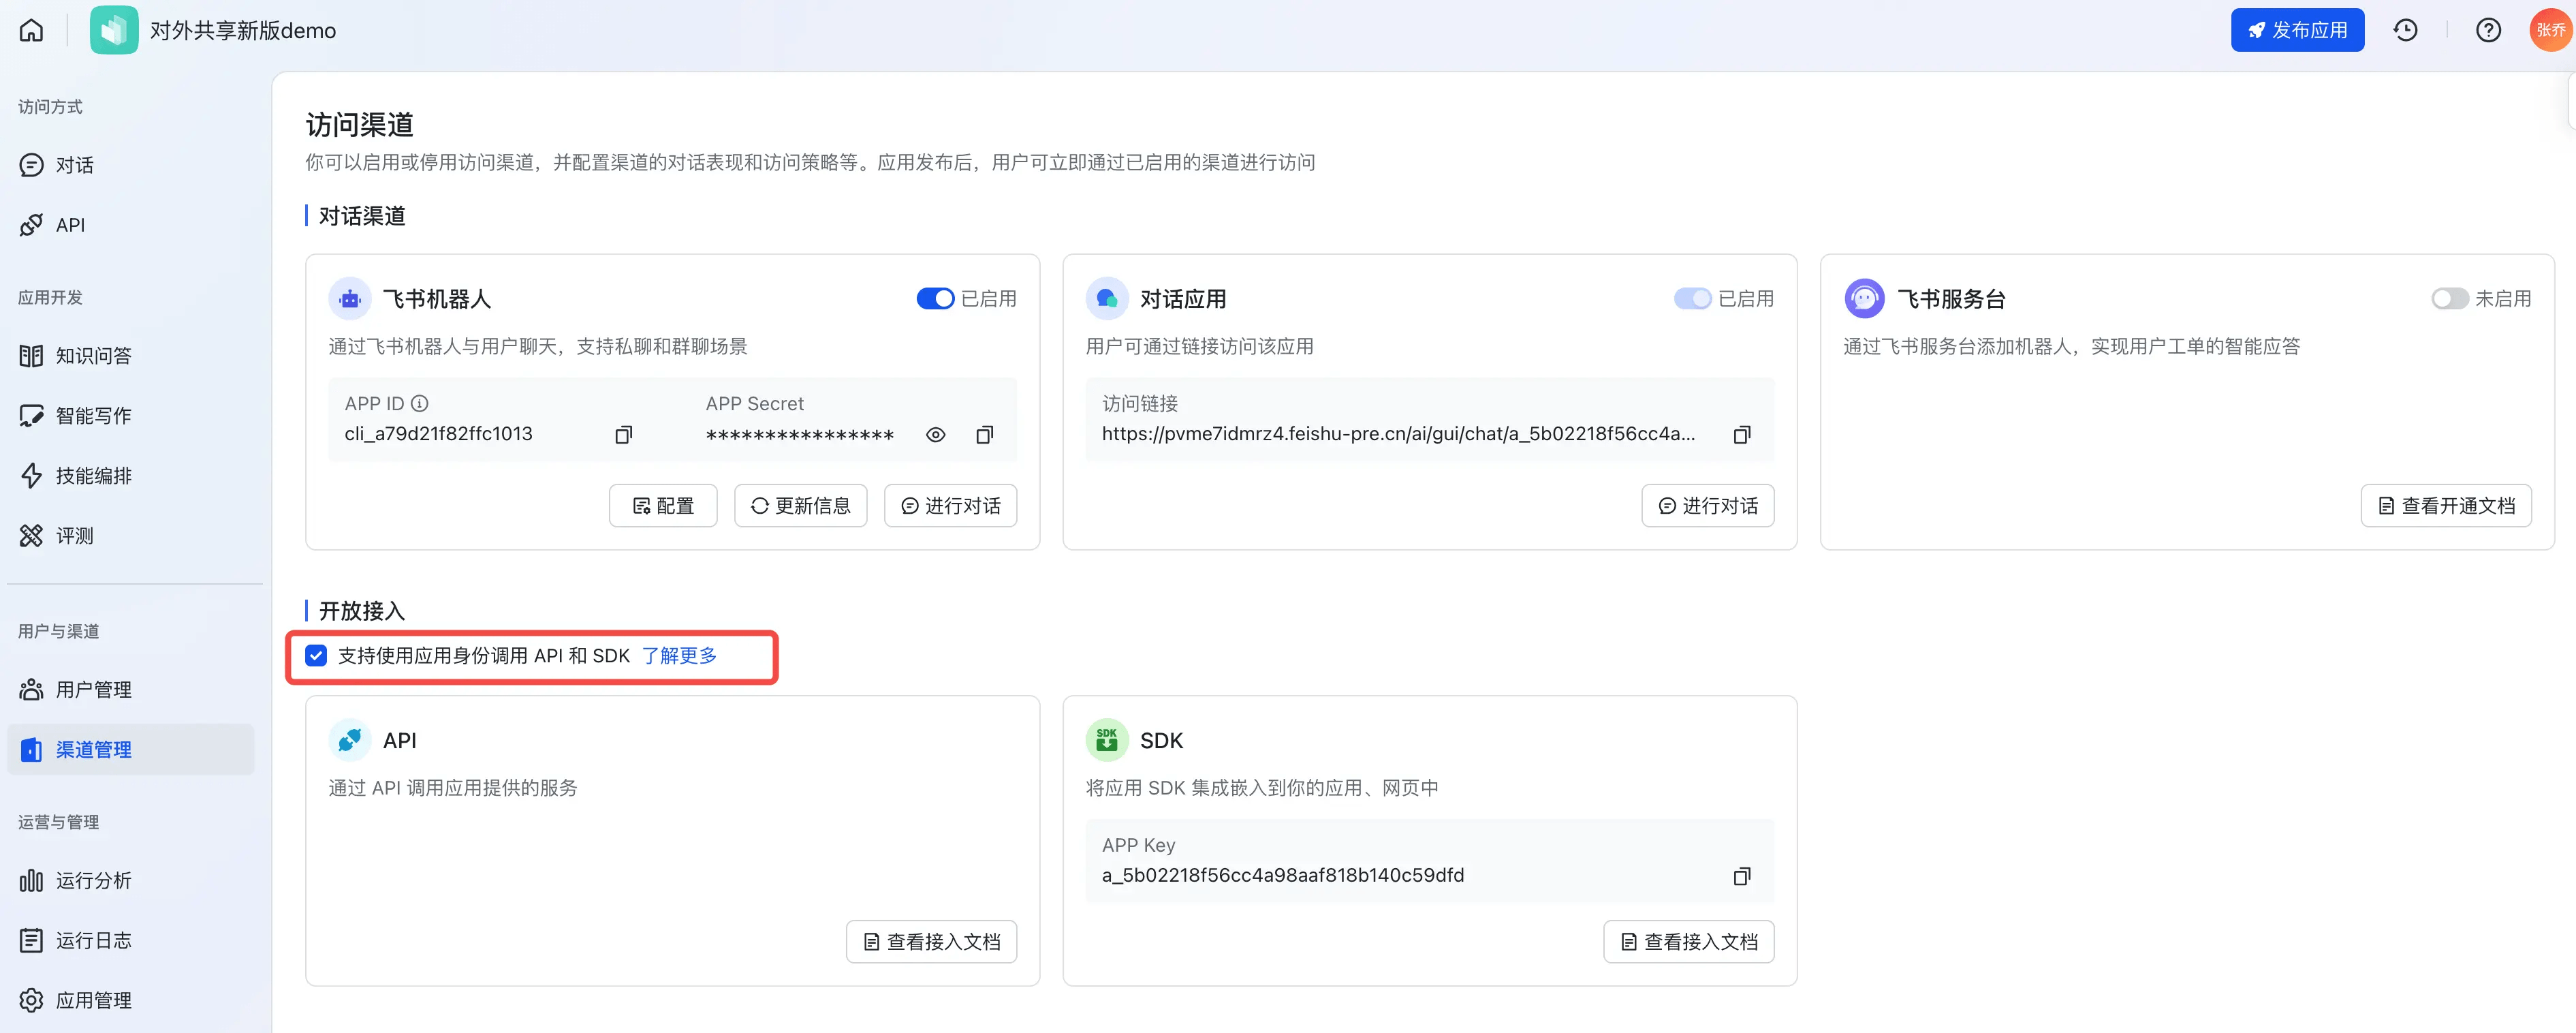2576x1033 pixels.
Task: Click 进行对话 on the 对话应用 card
Action: tap(1707, 505)
